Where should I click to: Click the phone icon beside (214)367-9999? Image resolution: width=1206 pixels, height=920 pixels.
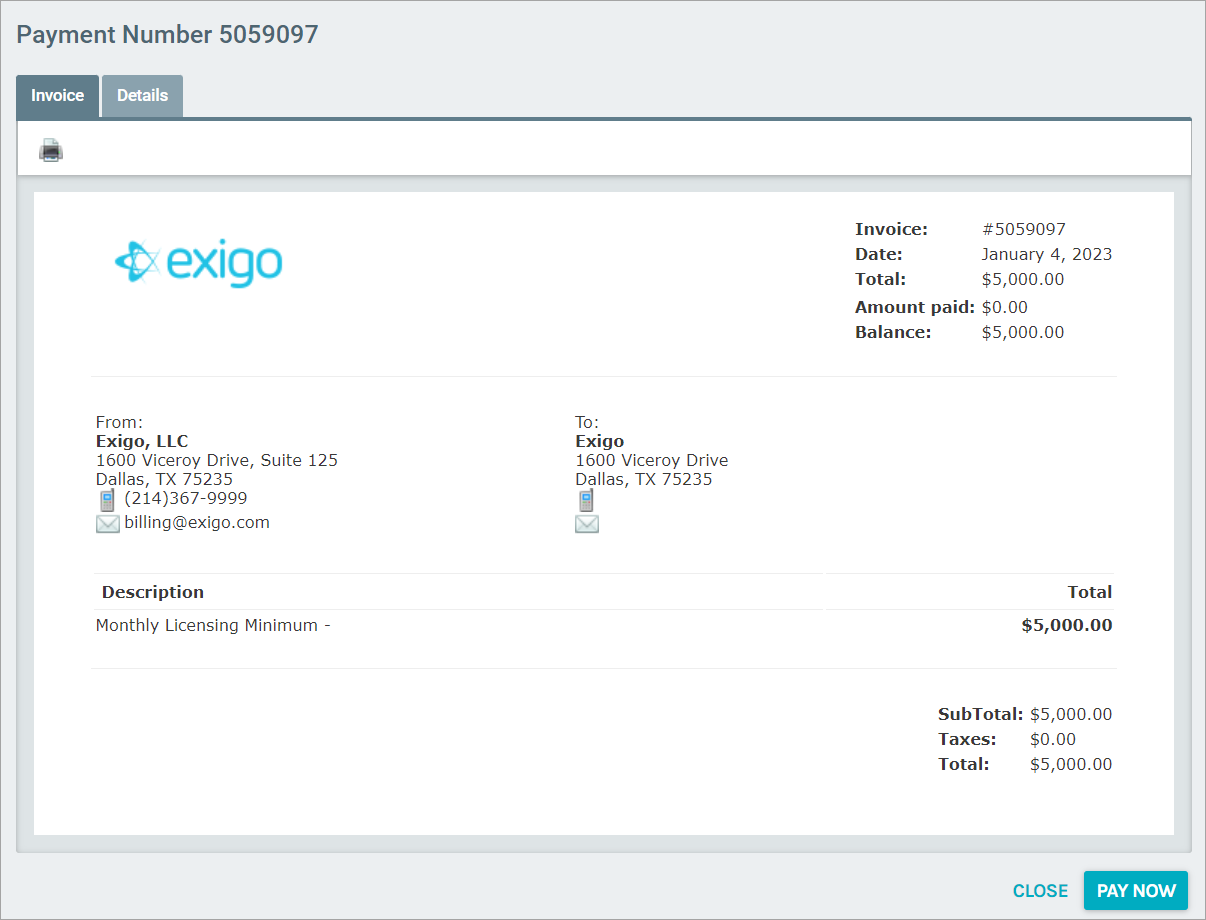coord(107,500)
